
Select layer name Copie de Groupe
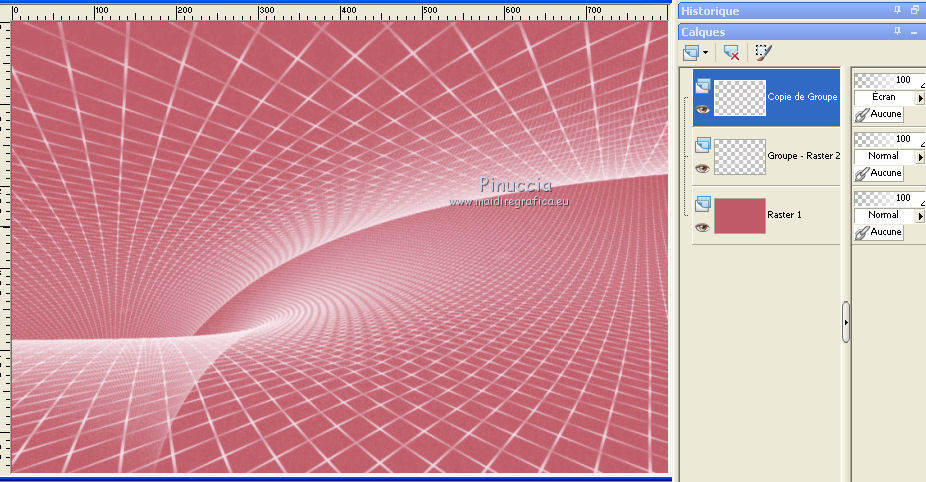coord(803,97)
